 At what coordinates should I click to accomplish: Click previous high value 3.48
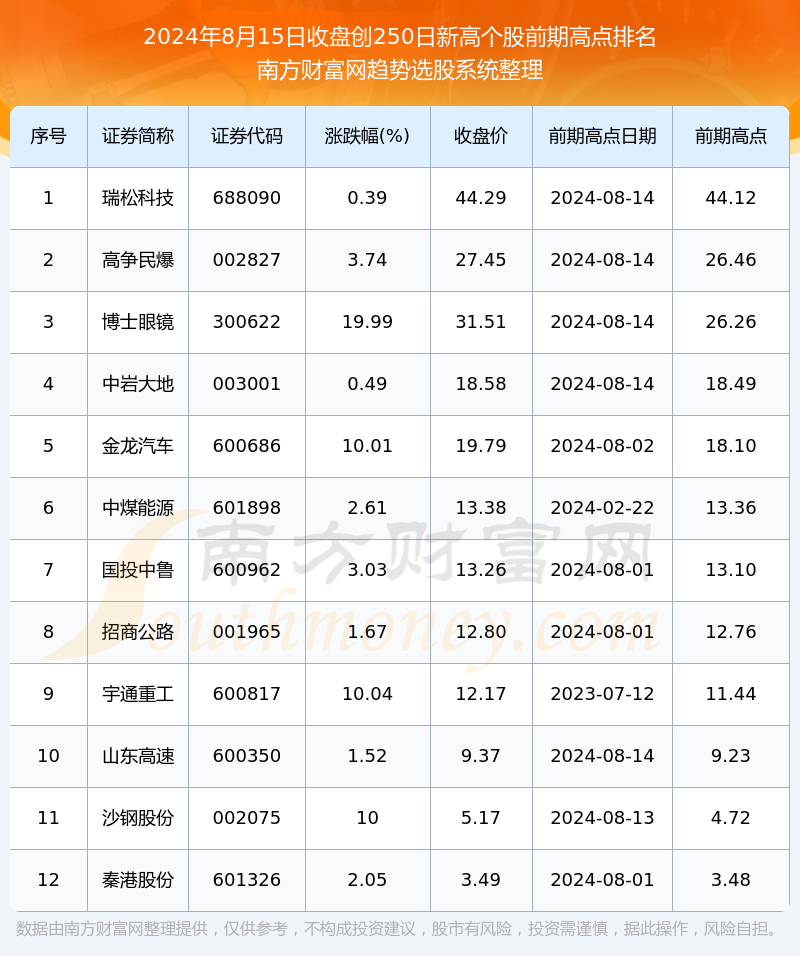point(730,880)
